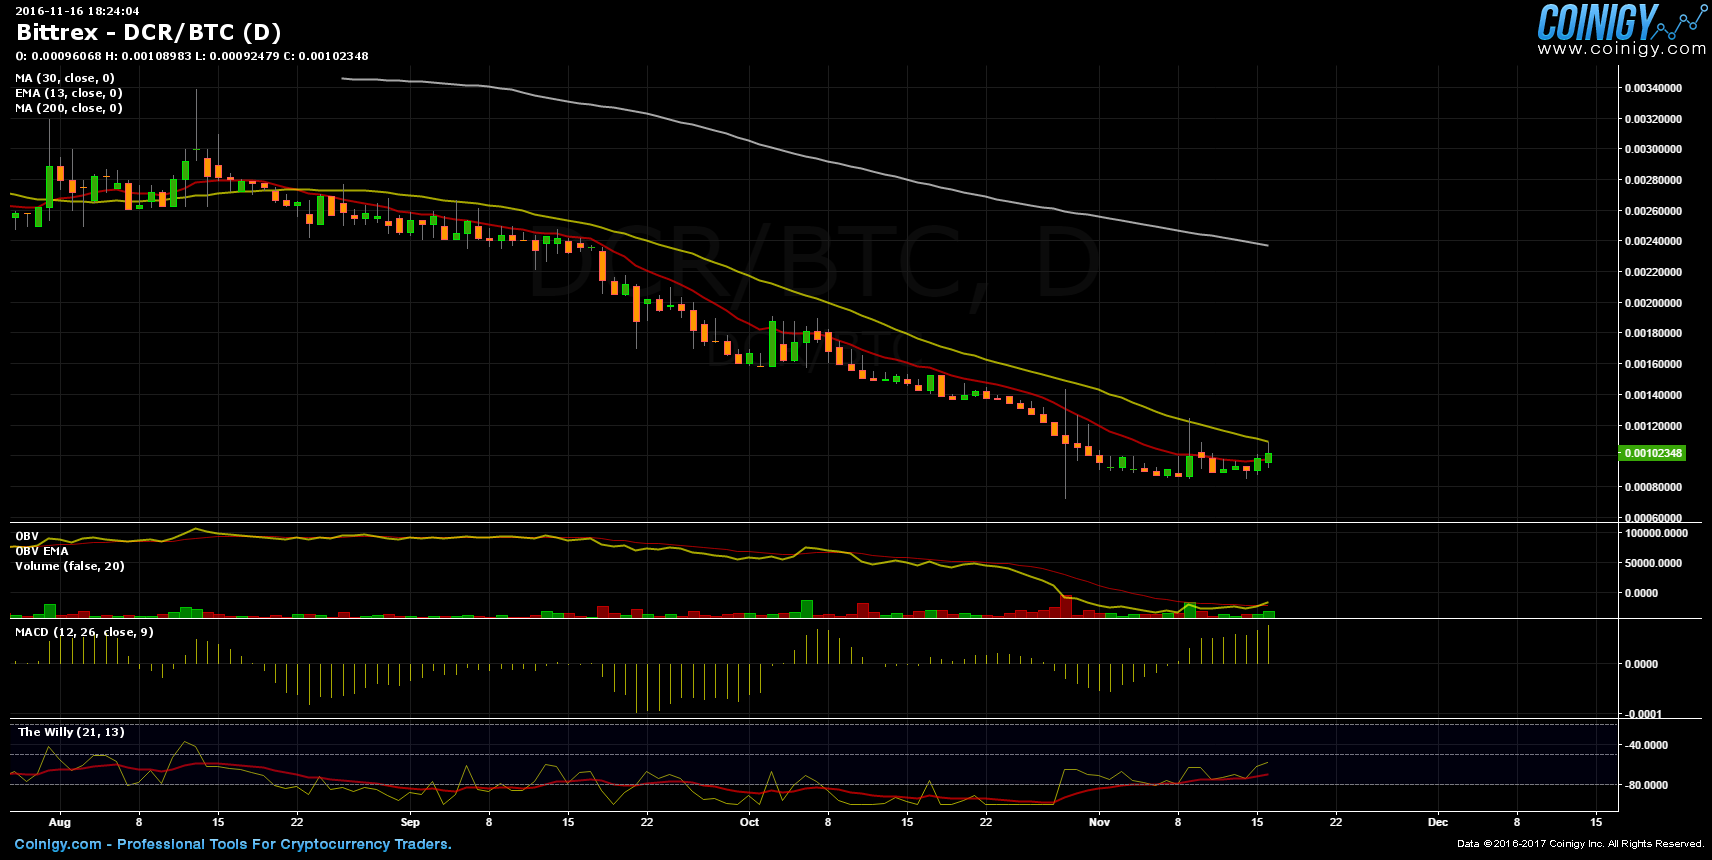Click the Dec label on the time axis
Screen dimensions: 1712x860
click(x=1438, y=822)
